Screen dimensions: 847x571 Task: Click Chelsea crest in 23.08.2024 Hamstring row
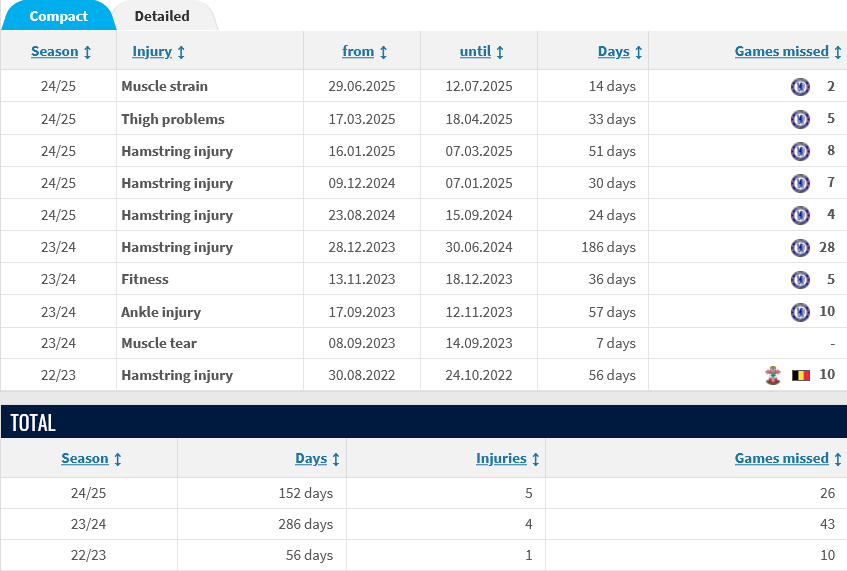(800, 215)
